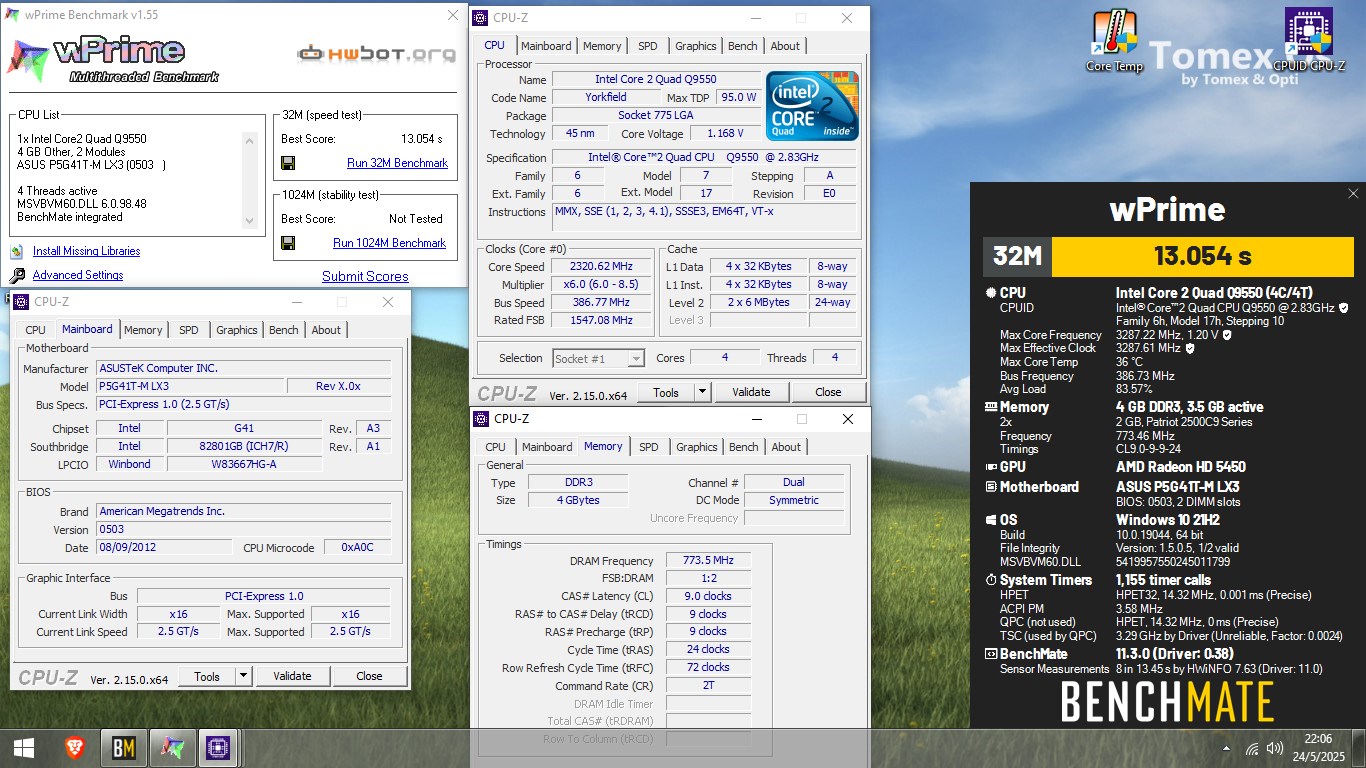The width and height of the screenshot is (1366, 768).
Task: Click the Rated FSB value 1547.08 MHz
Action: pos(602,321)
